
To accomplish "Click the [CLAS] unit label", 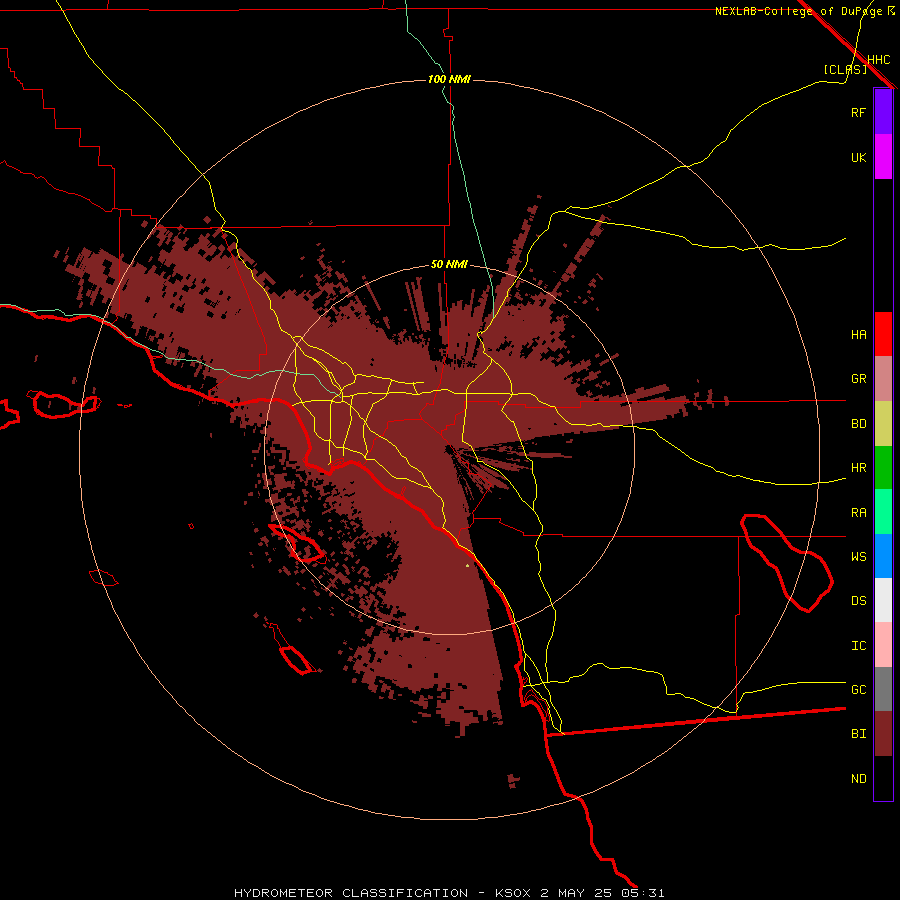I will click(x=845, y=69).
